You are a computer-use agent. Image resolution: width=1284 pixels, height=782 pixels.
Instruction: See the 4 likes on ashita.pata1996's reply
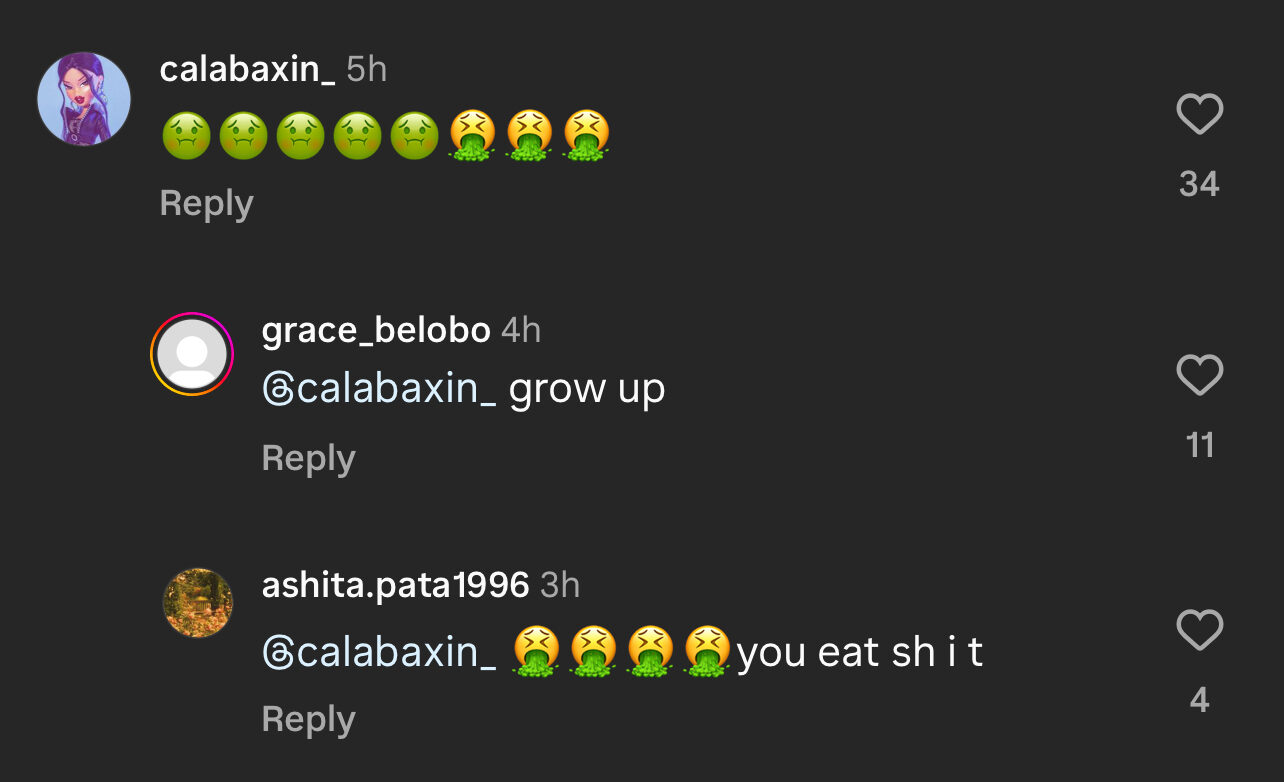(x=1199, y=700)
